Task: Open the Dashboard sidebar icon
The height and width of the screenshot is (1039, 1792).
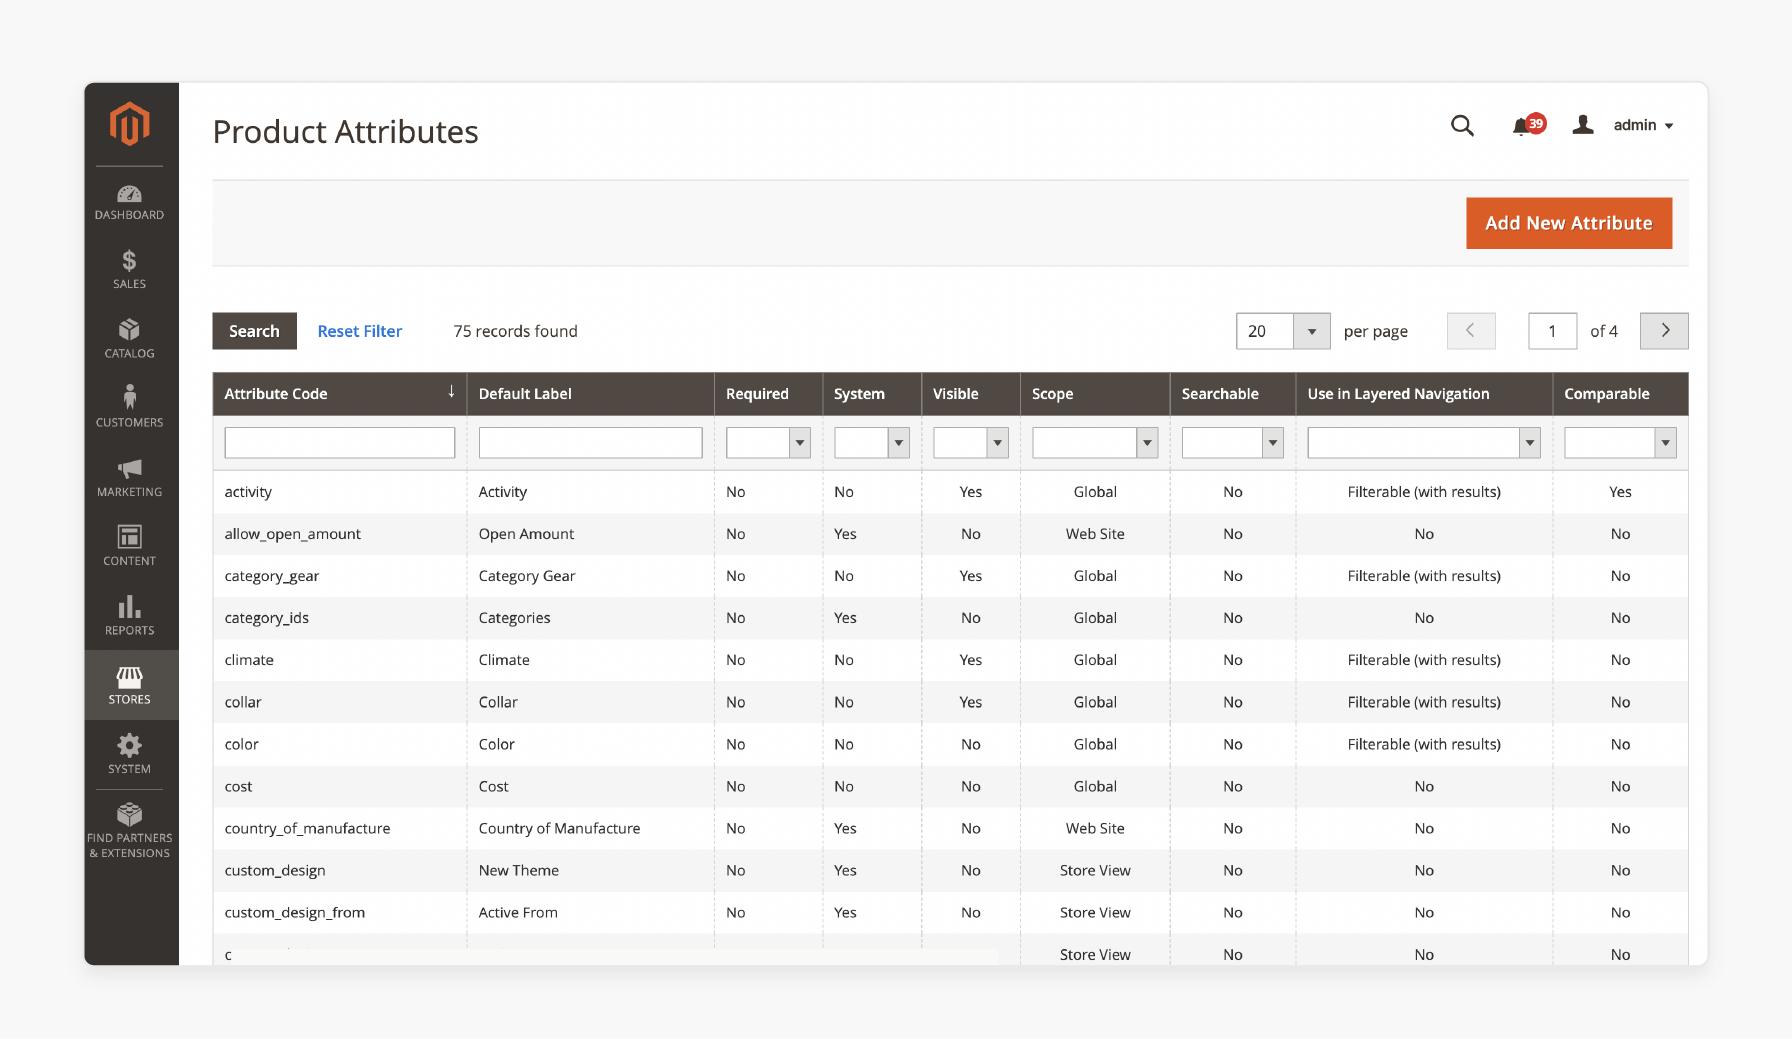Action: click(130, 202)
